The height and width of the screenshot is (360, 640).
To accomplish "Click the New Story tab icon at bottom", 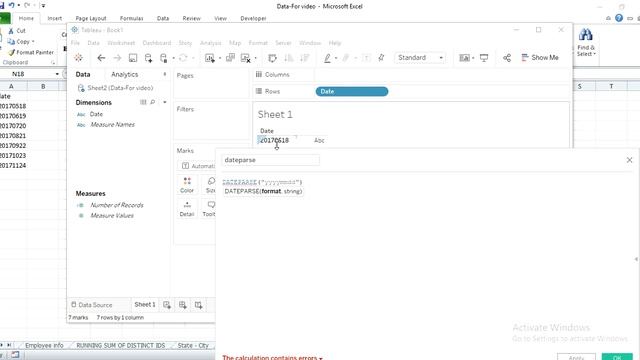I will (x=198, y=305).
